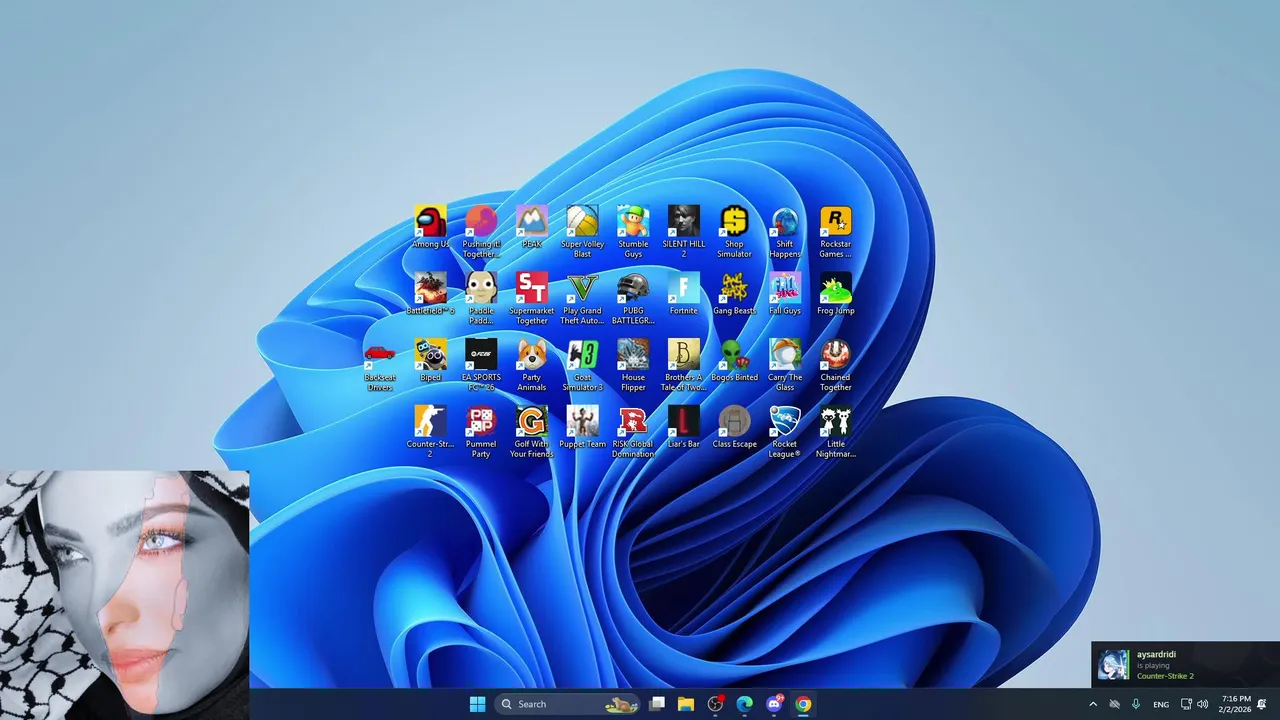Open the ENG language switcher
Screen dimensions: 1280x720
(x=1161, y=704)
